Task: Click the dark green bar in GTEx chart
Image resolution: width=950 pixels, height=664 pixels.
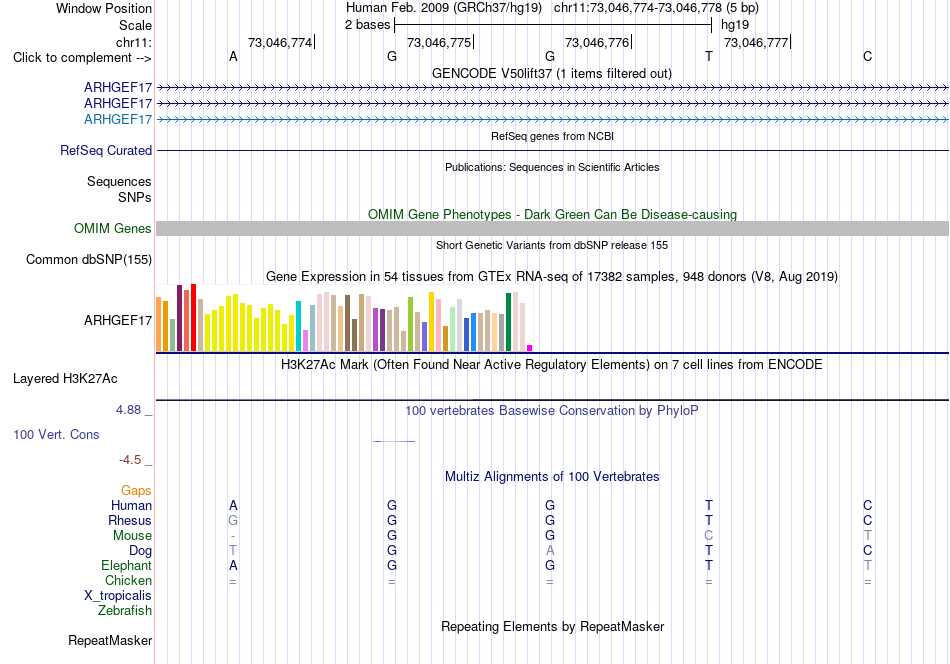Action: [509, 322]
